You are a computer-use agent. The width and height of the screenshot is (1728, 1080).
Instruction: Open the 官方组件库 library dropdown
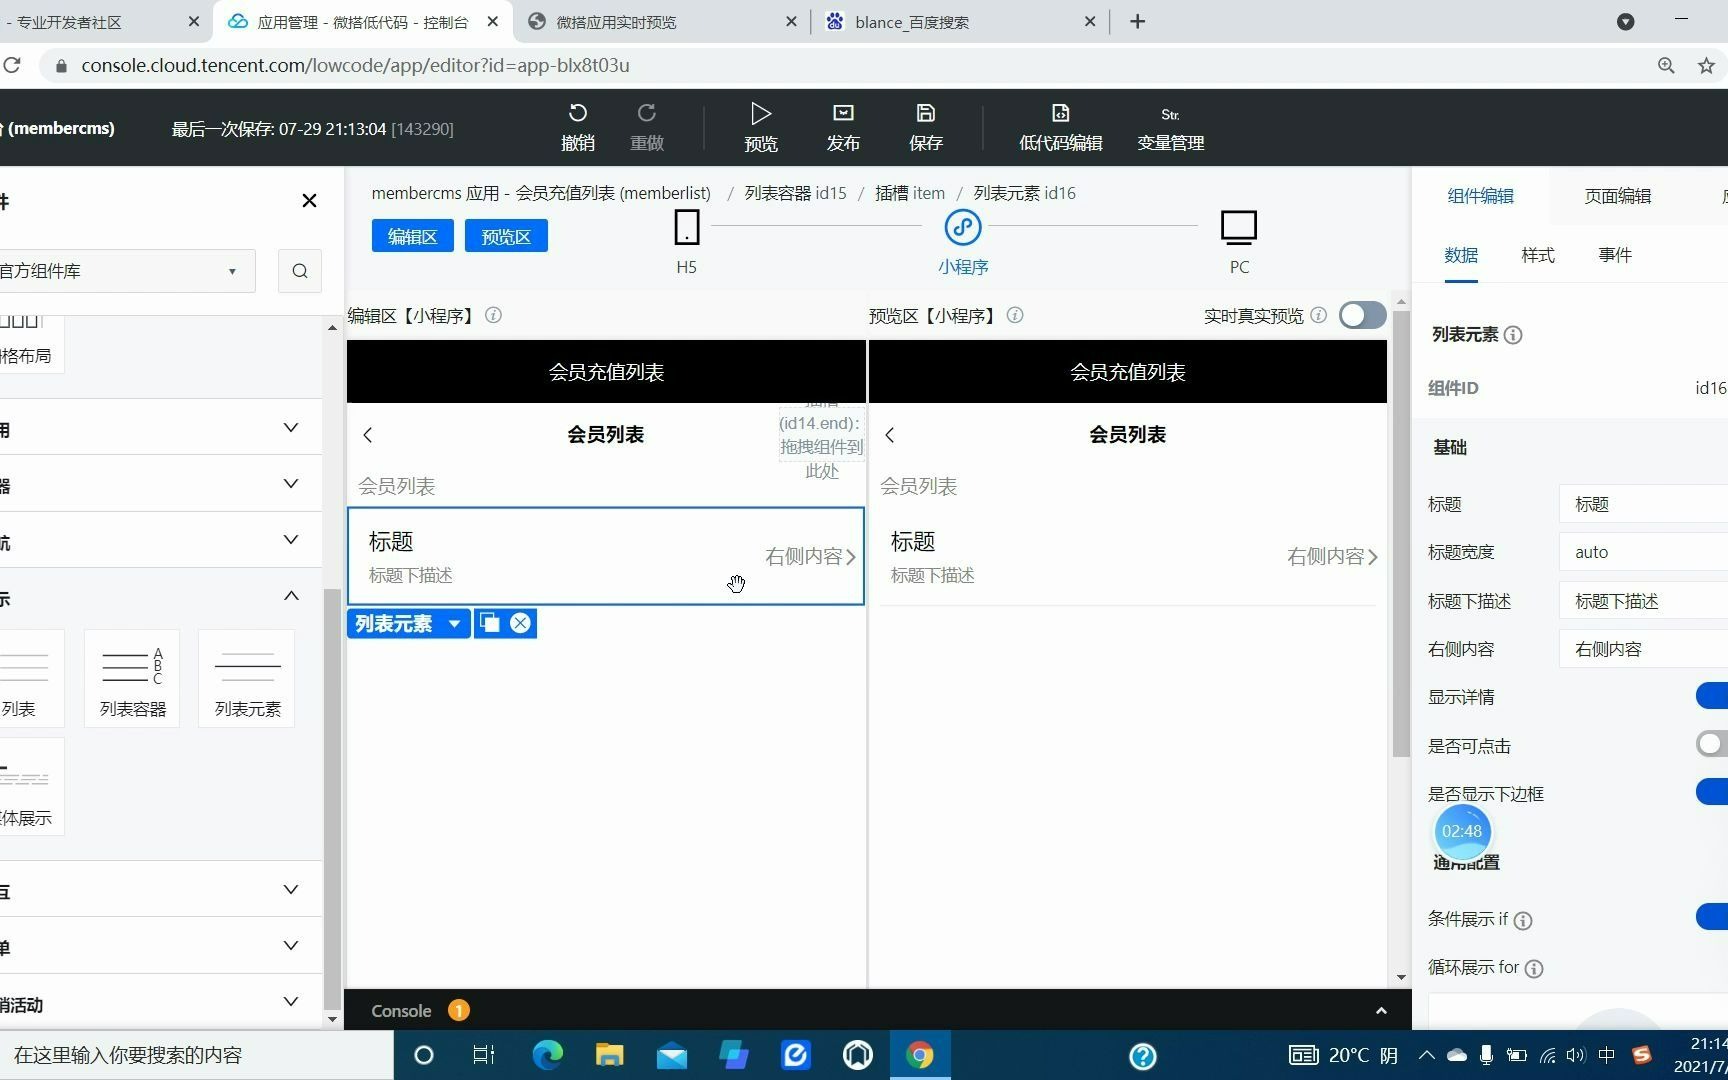[126, 271]
